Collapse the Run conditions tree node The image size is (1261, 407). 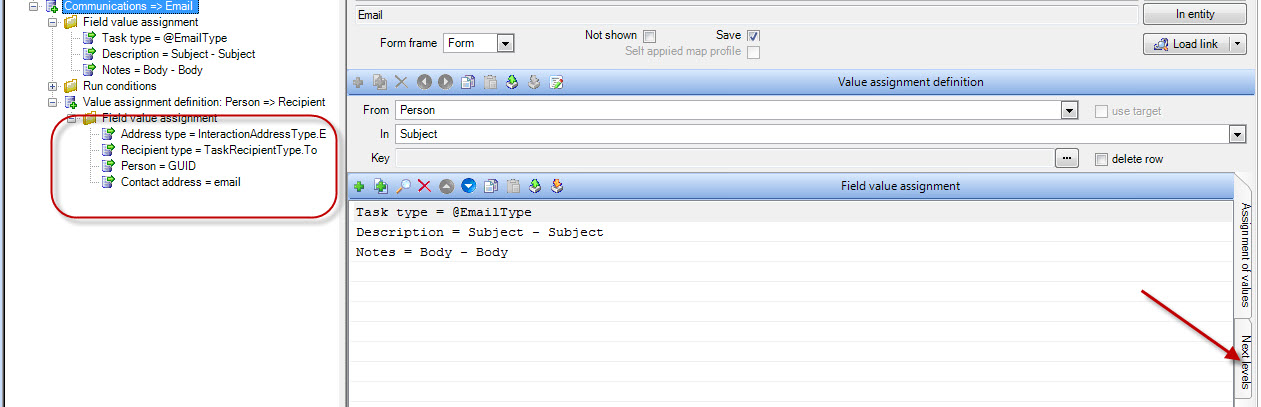coord(54,86)
